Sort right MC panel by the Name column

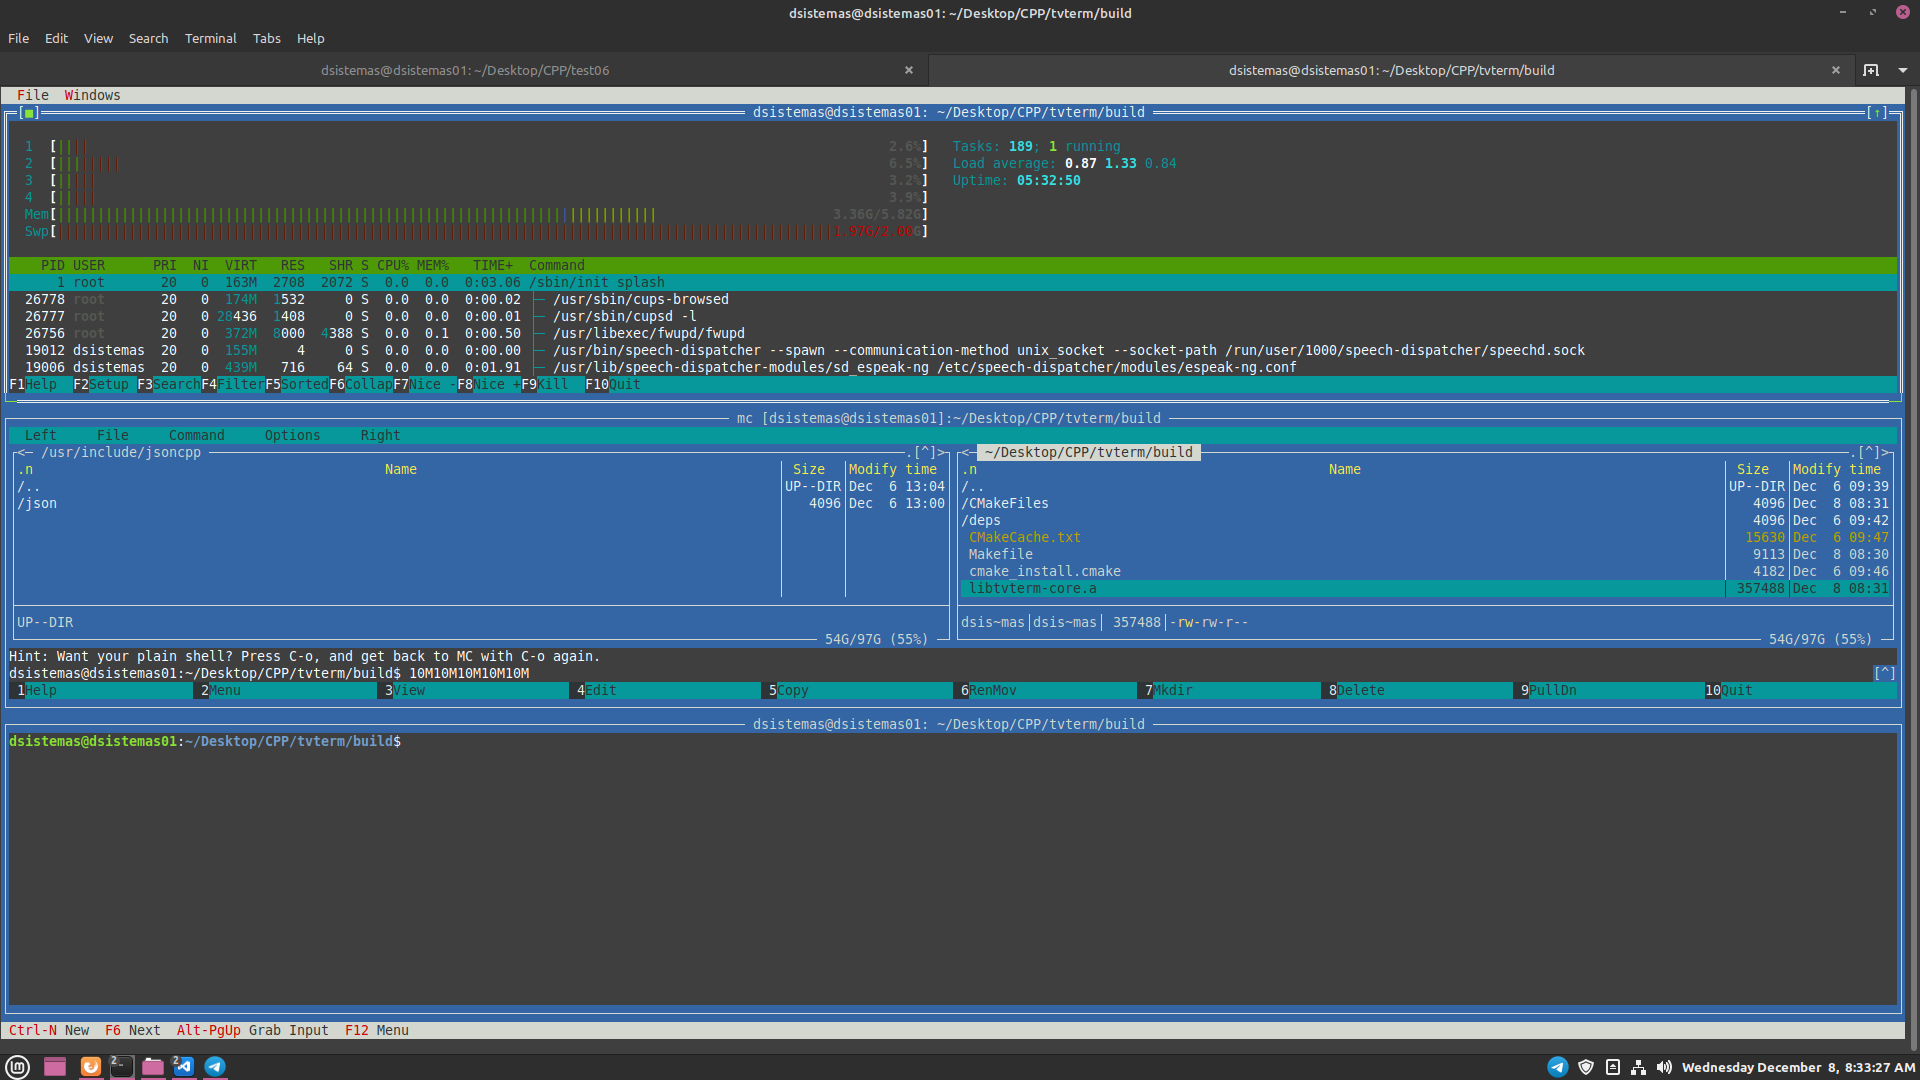(1344, 469)
